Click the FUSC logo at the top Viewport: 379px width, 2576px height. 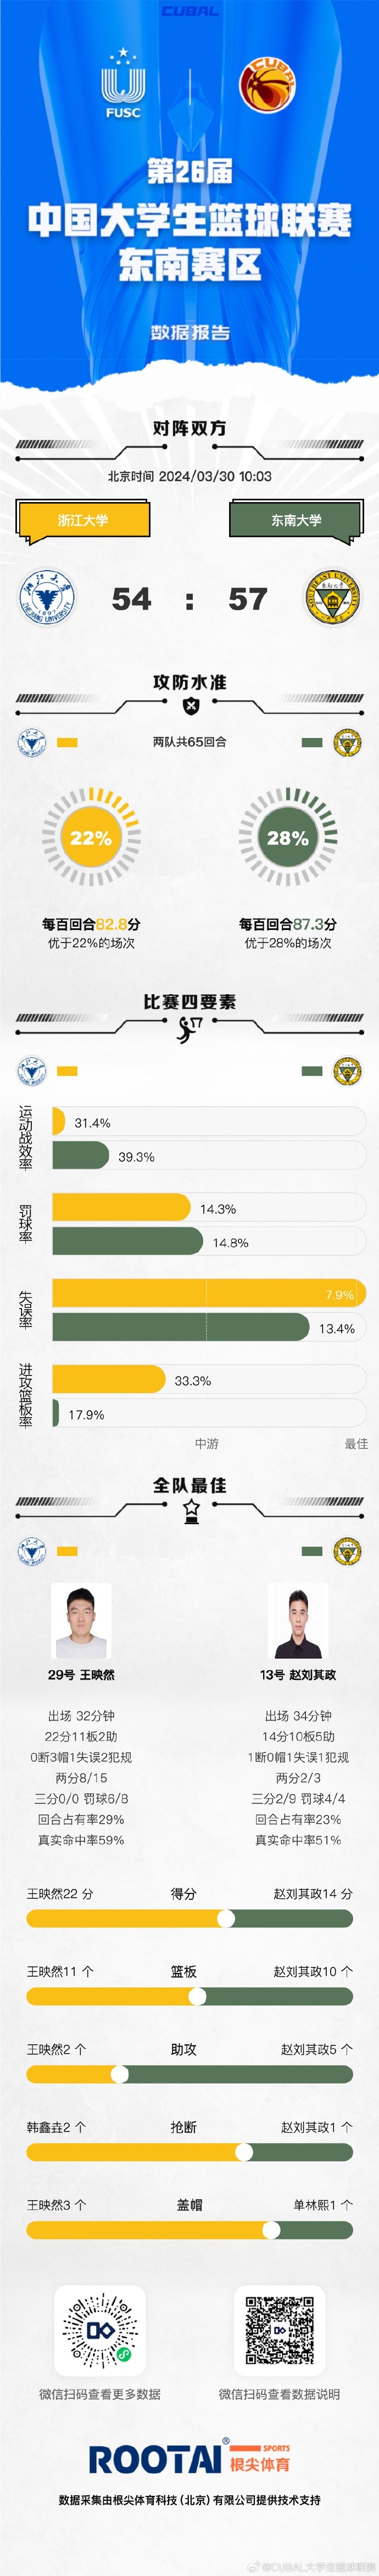(122, 84)
